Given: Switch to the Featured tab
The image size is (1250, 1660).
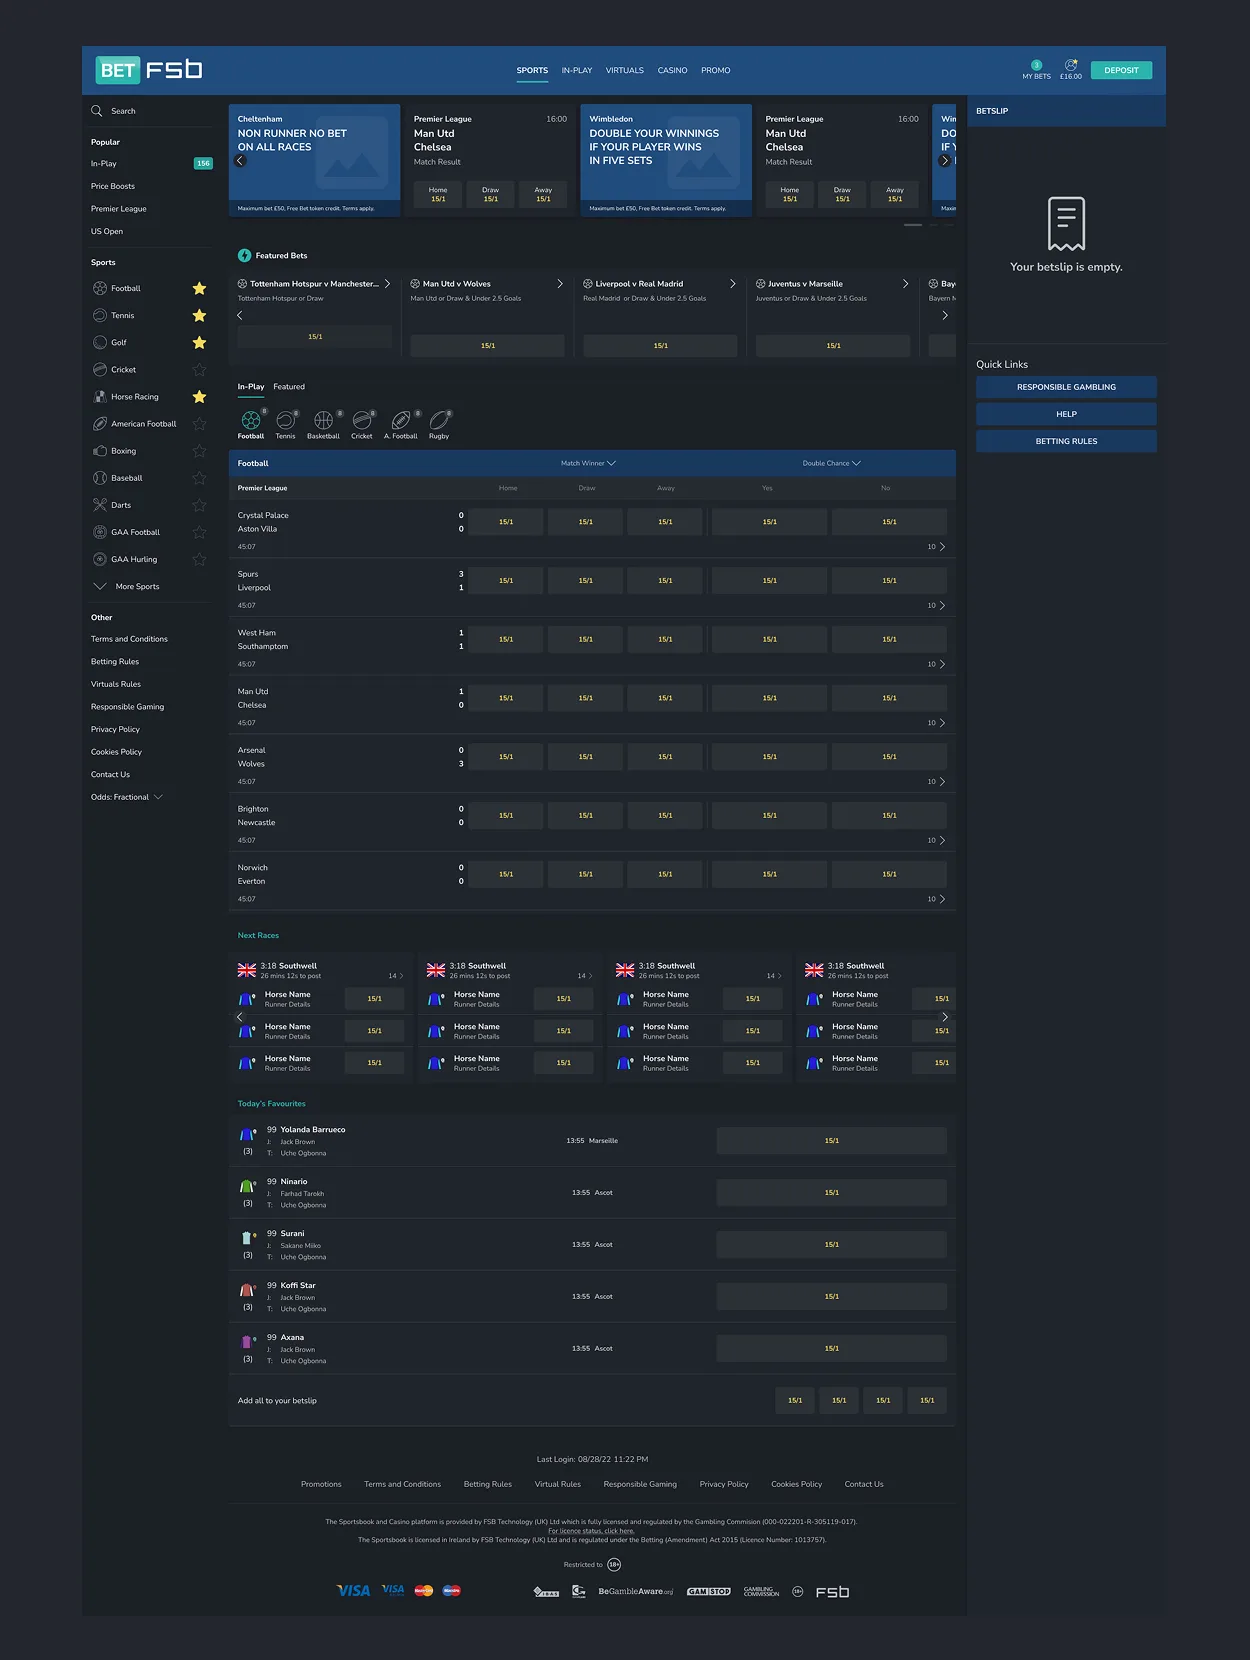Looking at the screenshot, I should [x=289, y=387].
